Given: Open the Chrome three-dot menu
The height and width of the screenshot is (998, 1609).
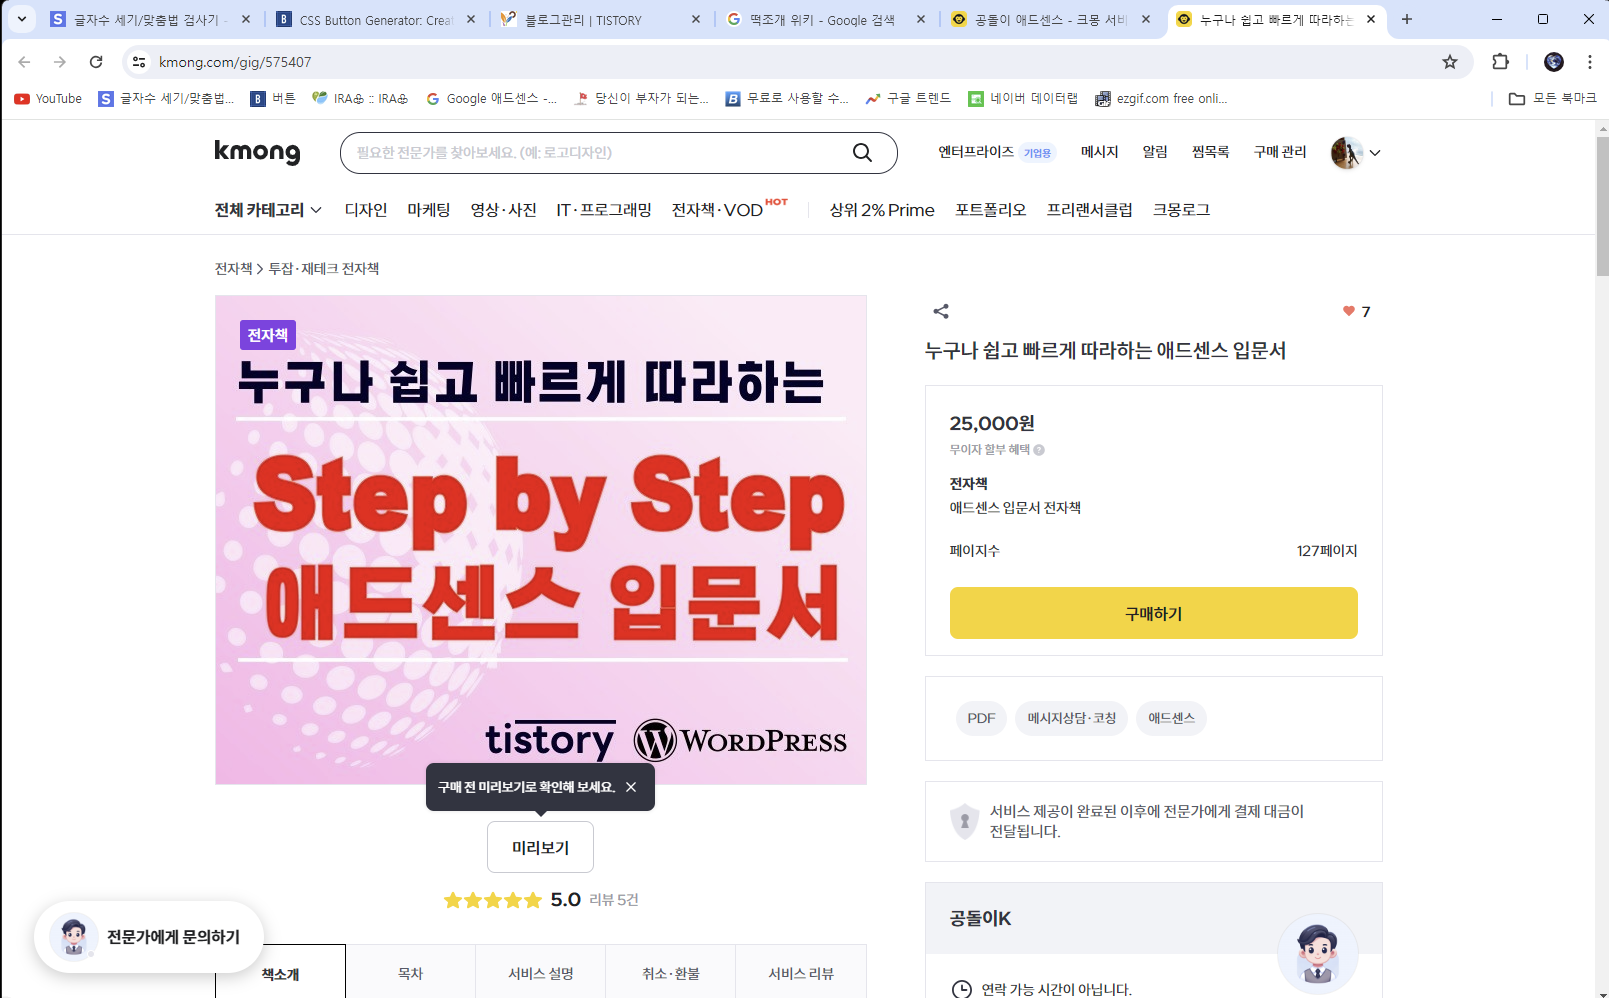Looking at the screenshot, I should pyautogui.click(x=1589, y=62).
